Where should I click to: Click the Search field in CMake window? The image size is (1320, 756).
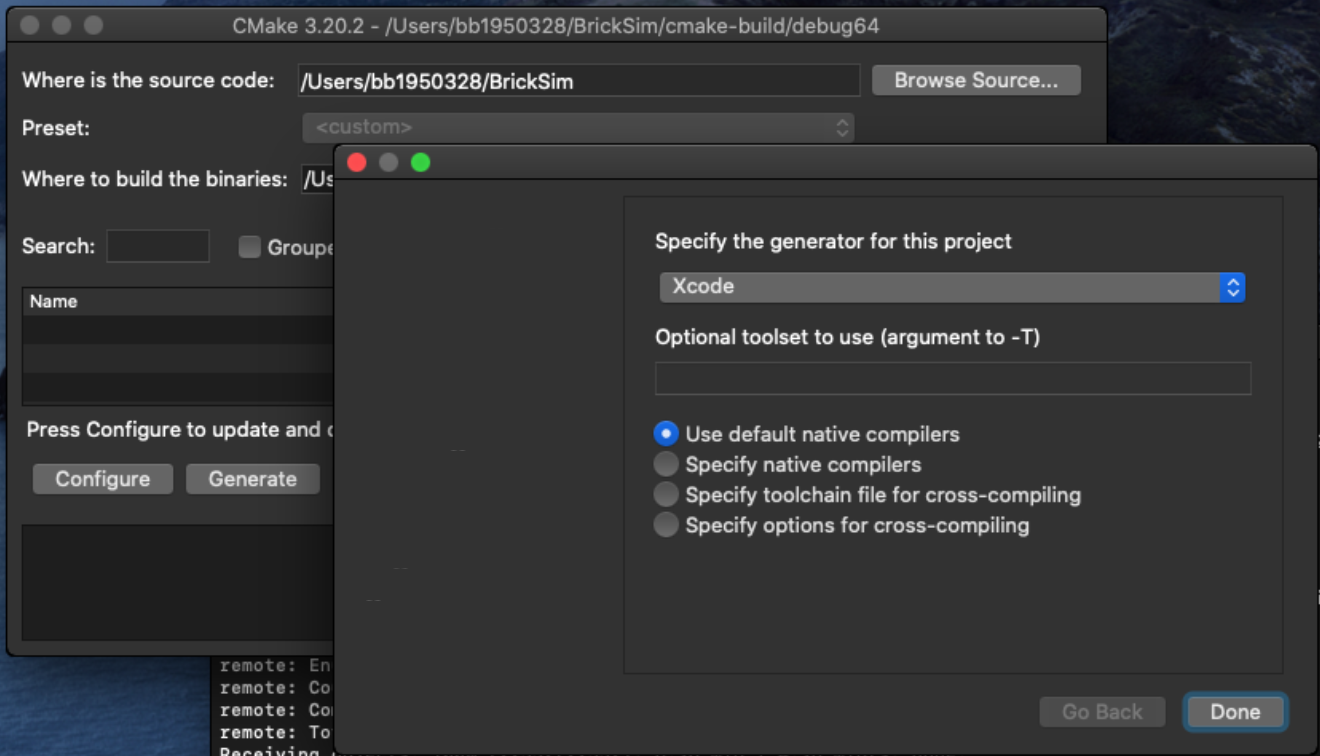click(x=158, y=246)
